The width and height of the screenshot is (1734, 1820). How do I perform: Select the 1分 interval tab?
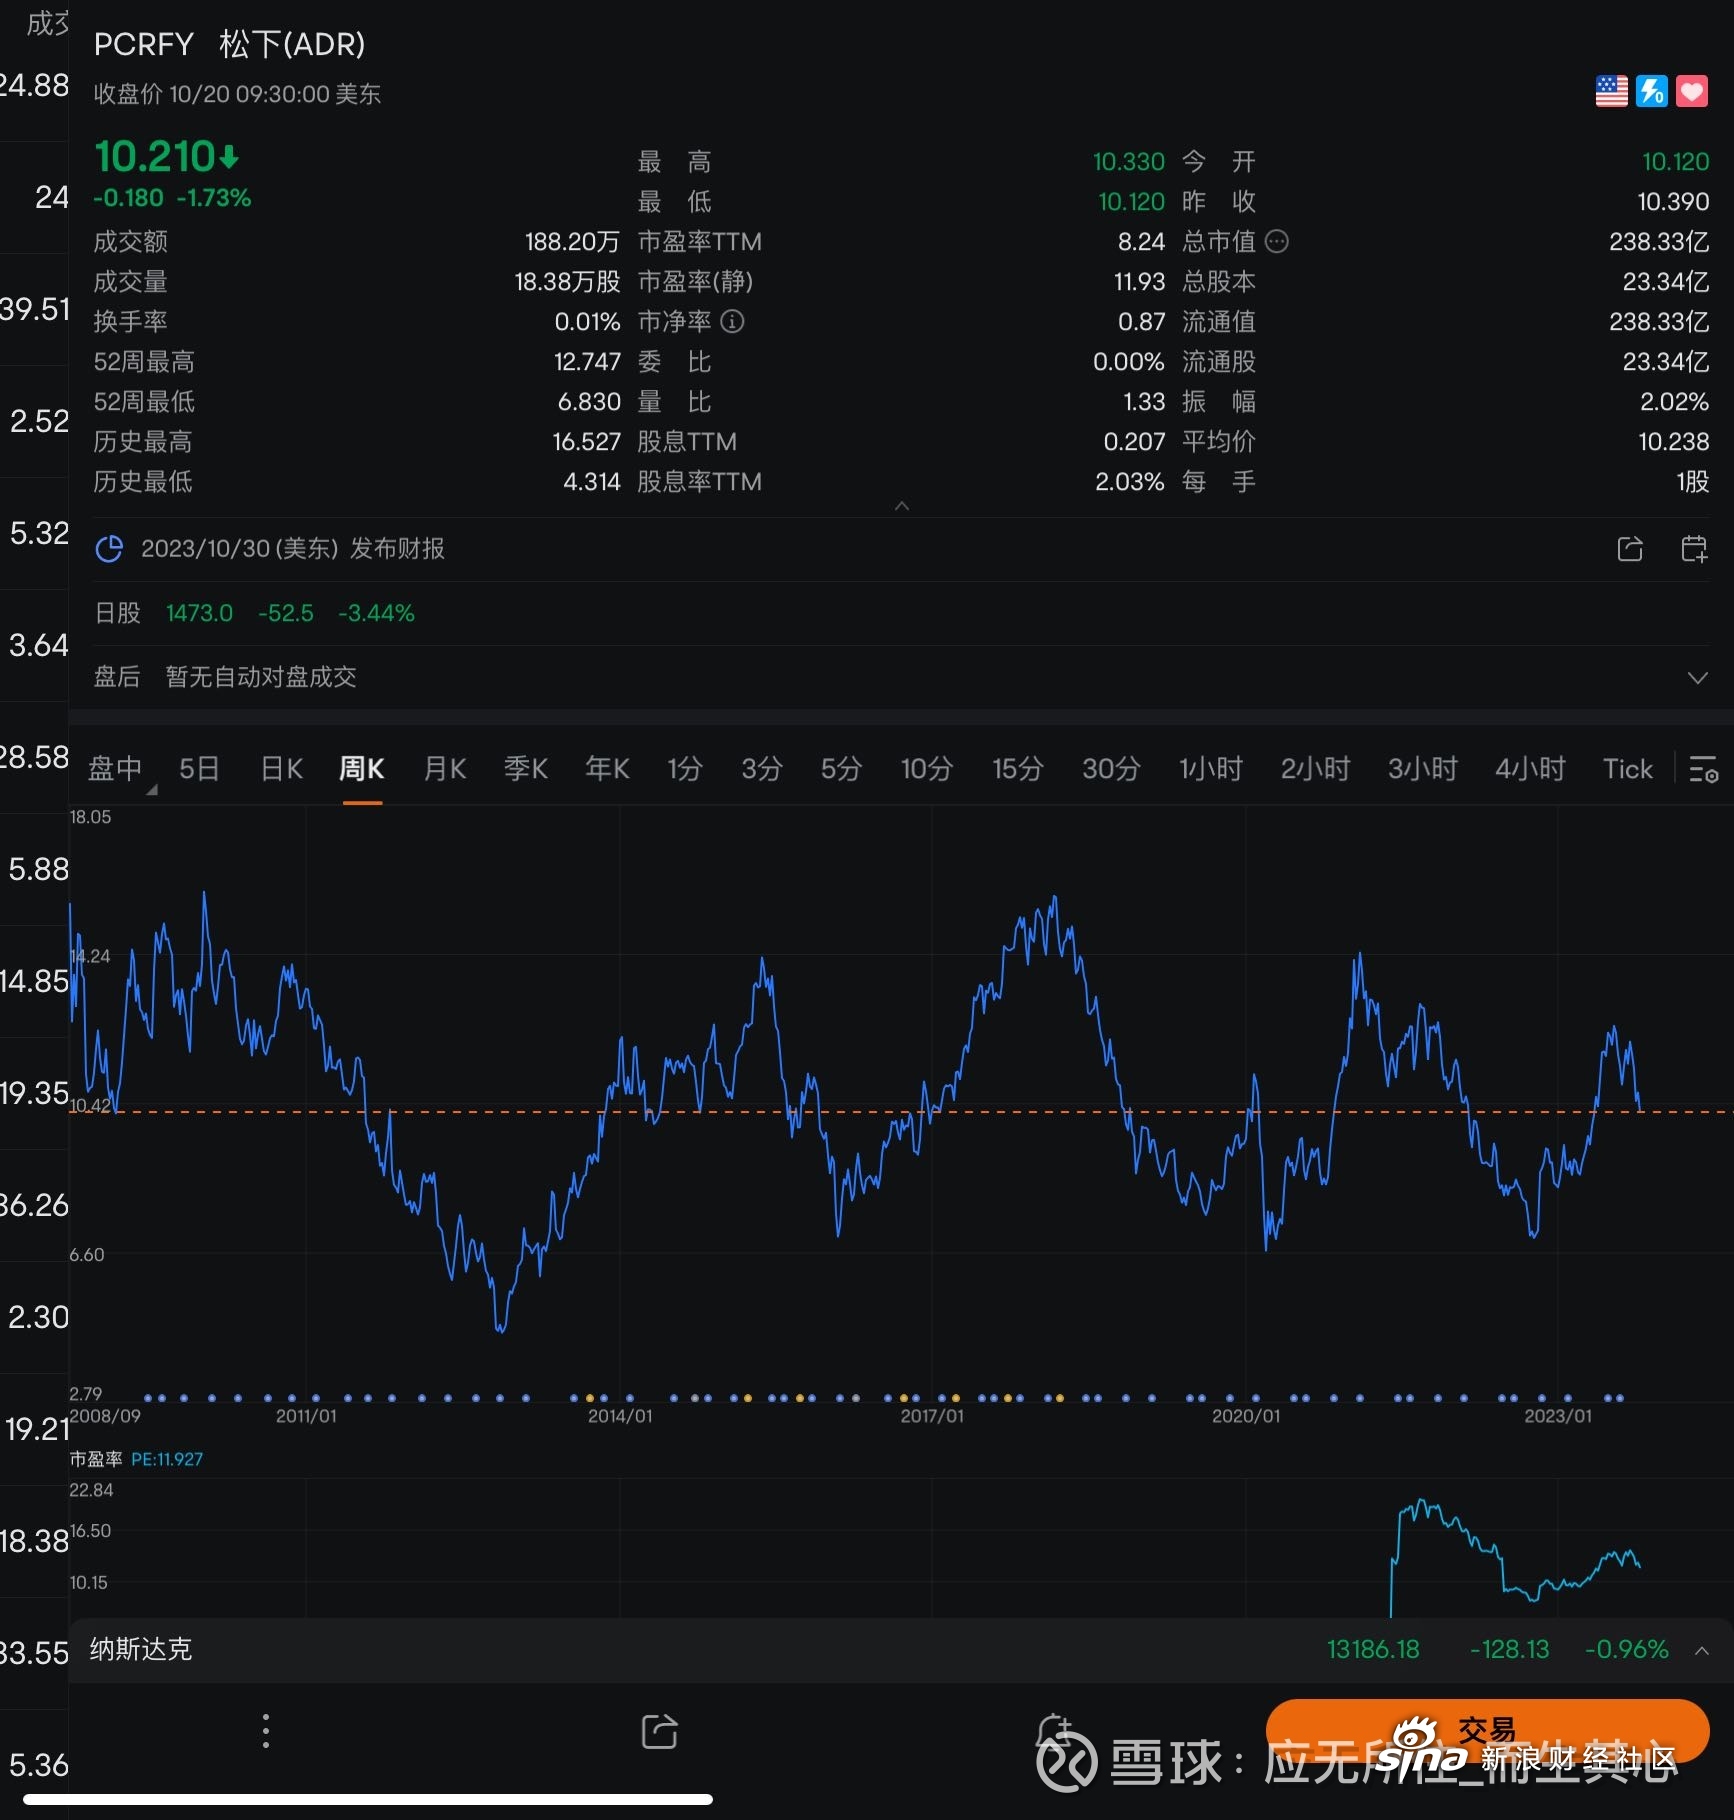[x=685, y=769]
